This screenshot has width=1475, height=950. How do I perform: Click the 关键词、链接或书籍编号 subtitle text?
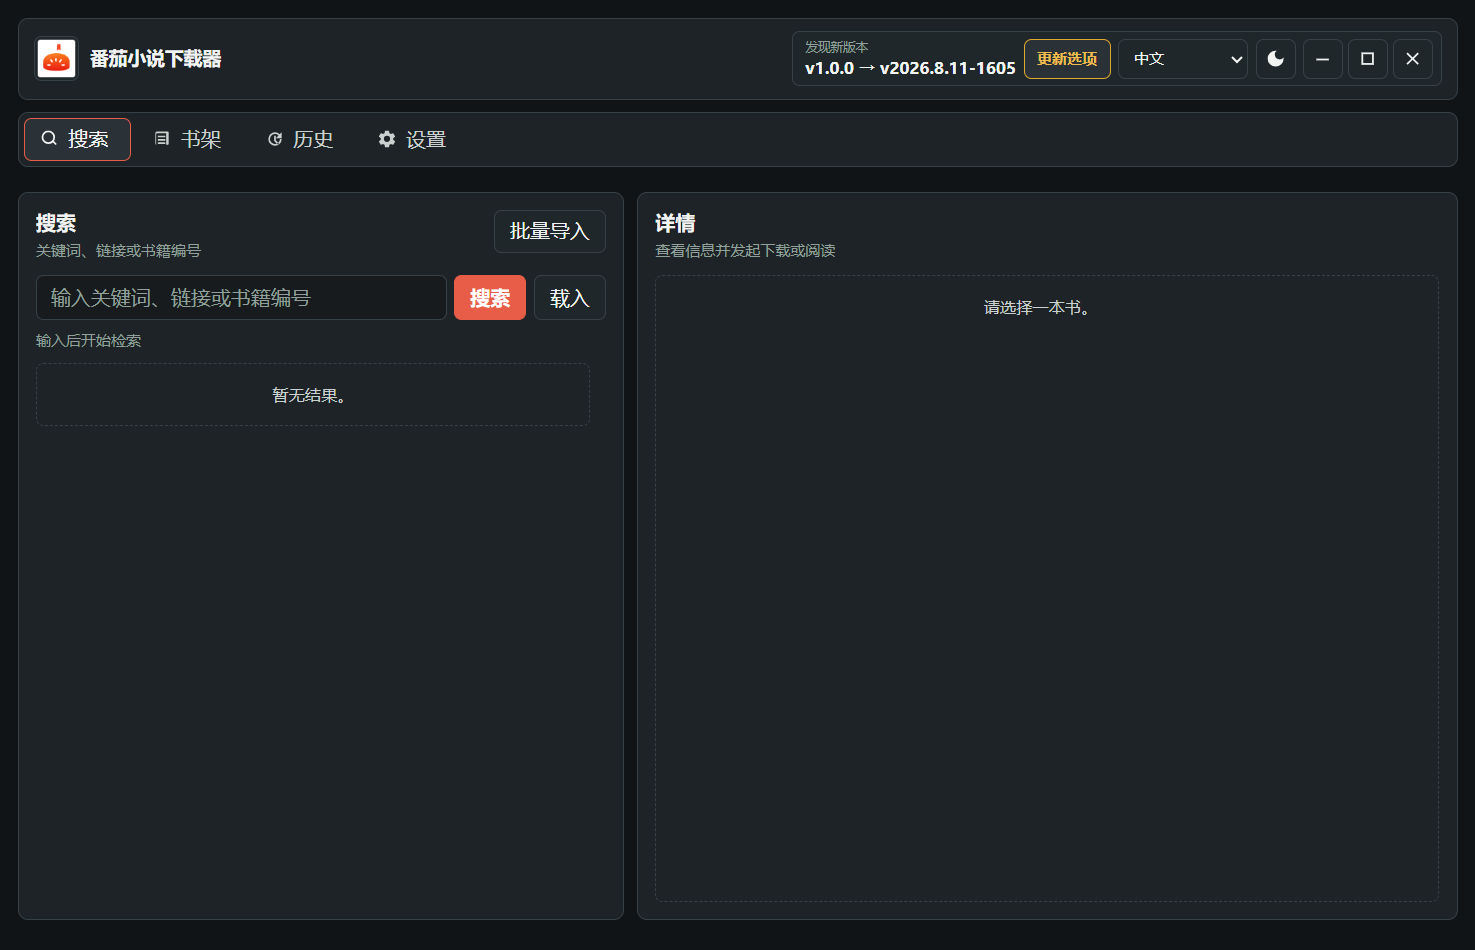pyautogui.click(x=118, y=251)
